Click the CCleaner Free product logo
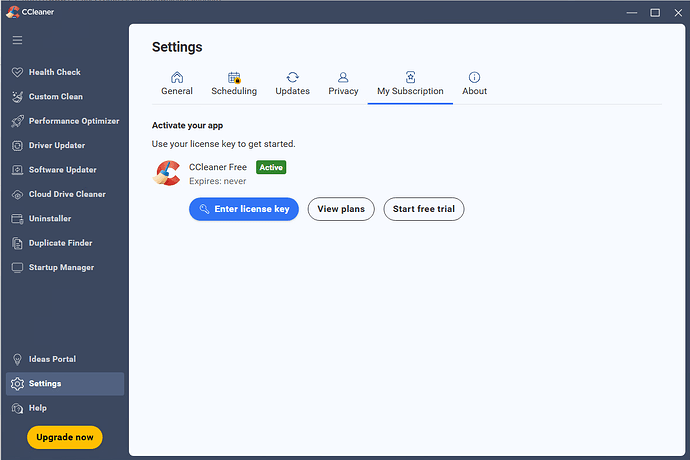Image resolution: width=690 pixels, height=460 pixels. click(x=167, y=173)
